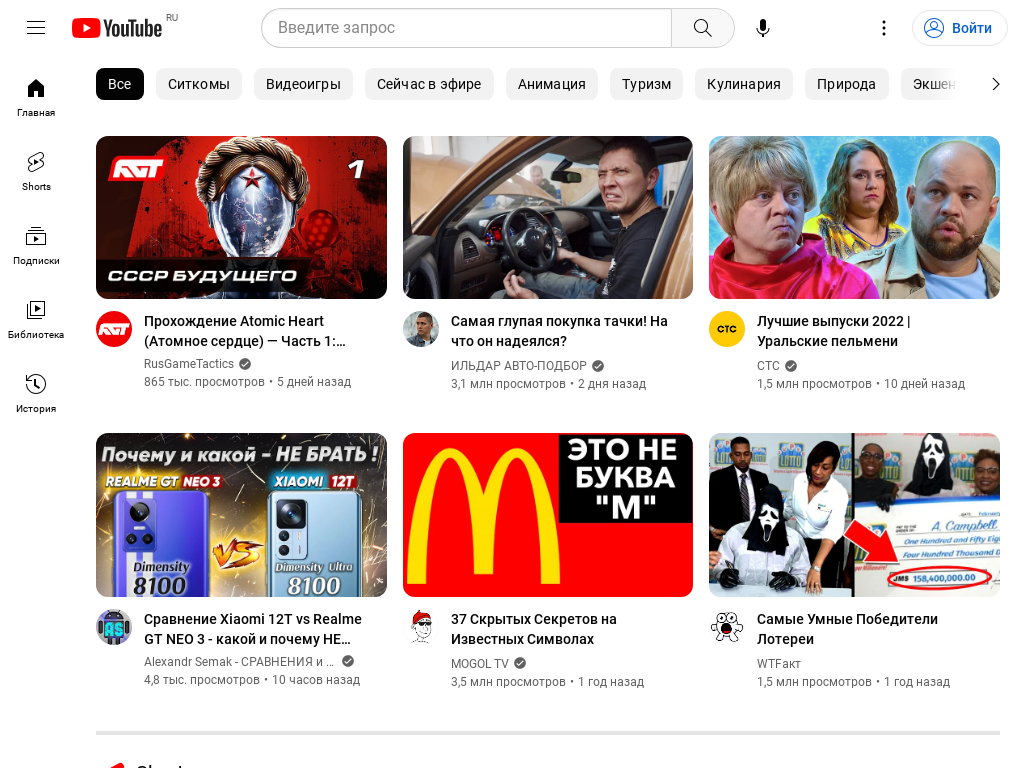Select the Видеоигры filter chip
The image size is (1024, 768).
point(303,84)
